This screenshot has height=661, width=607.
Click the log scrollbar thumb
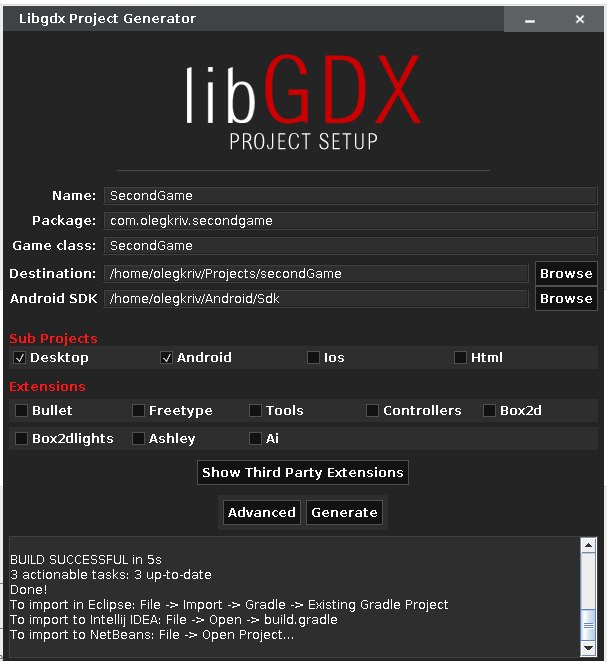point(588,625)
